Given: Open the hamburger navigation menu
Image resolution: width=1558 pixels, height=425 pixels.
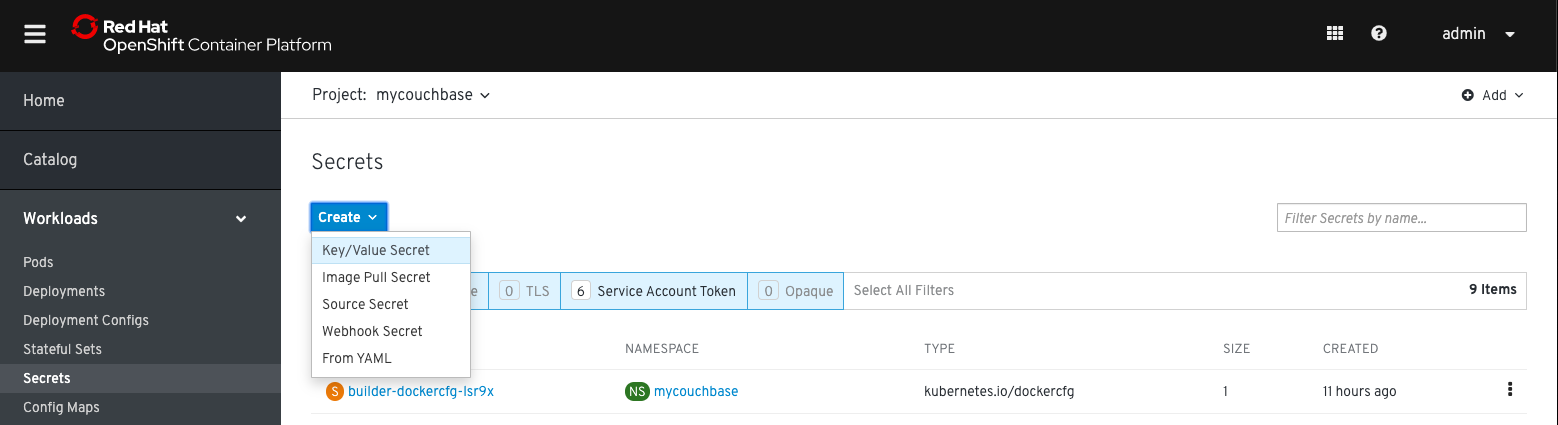Looking at the screenshot, I should click(x=35, y=34).
